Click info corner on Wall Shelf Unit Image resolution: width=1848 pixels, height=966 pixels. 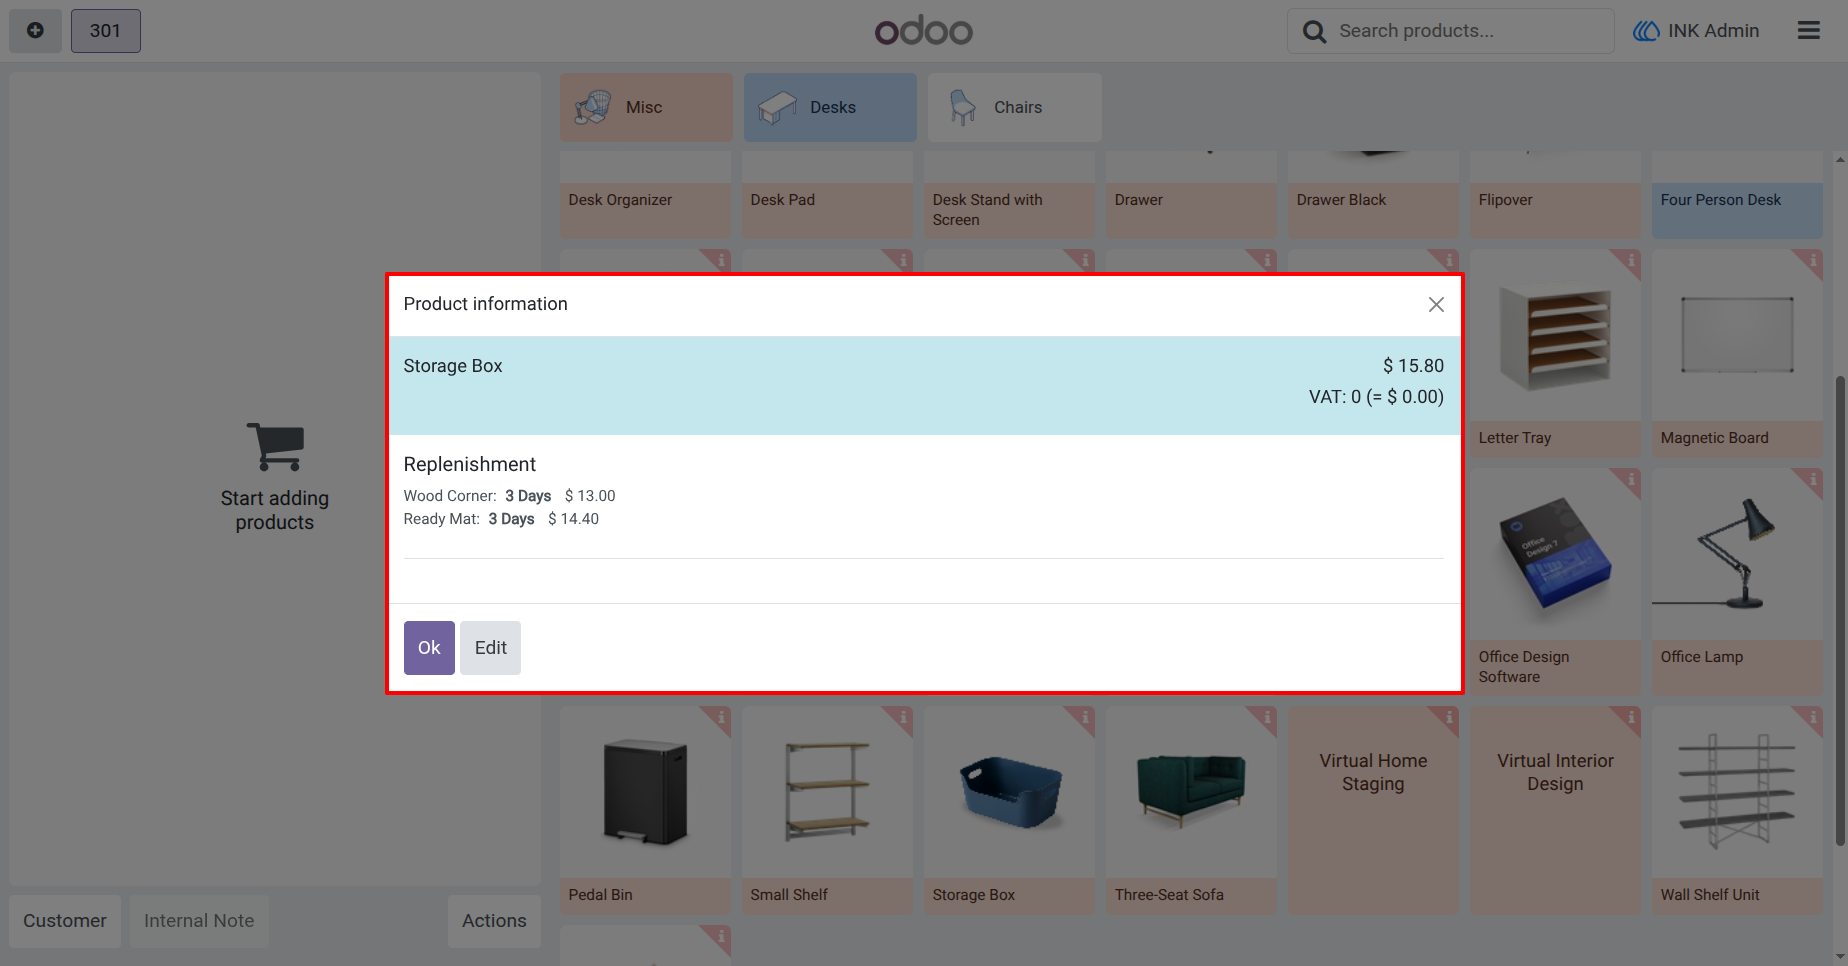1812,717
